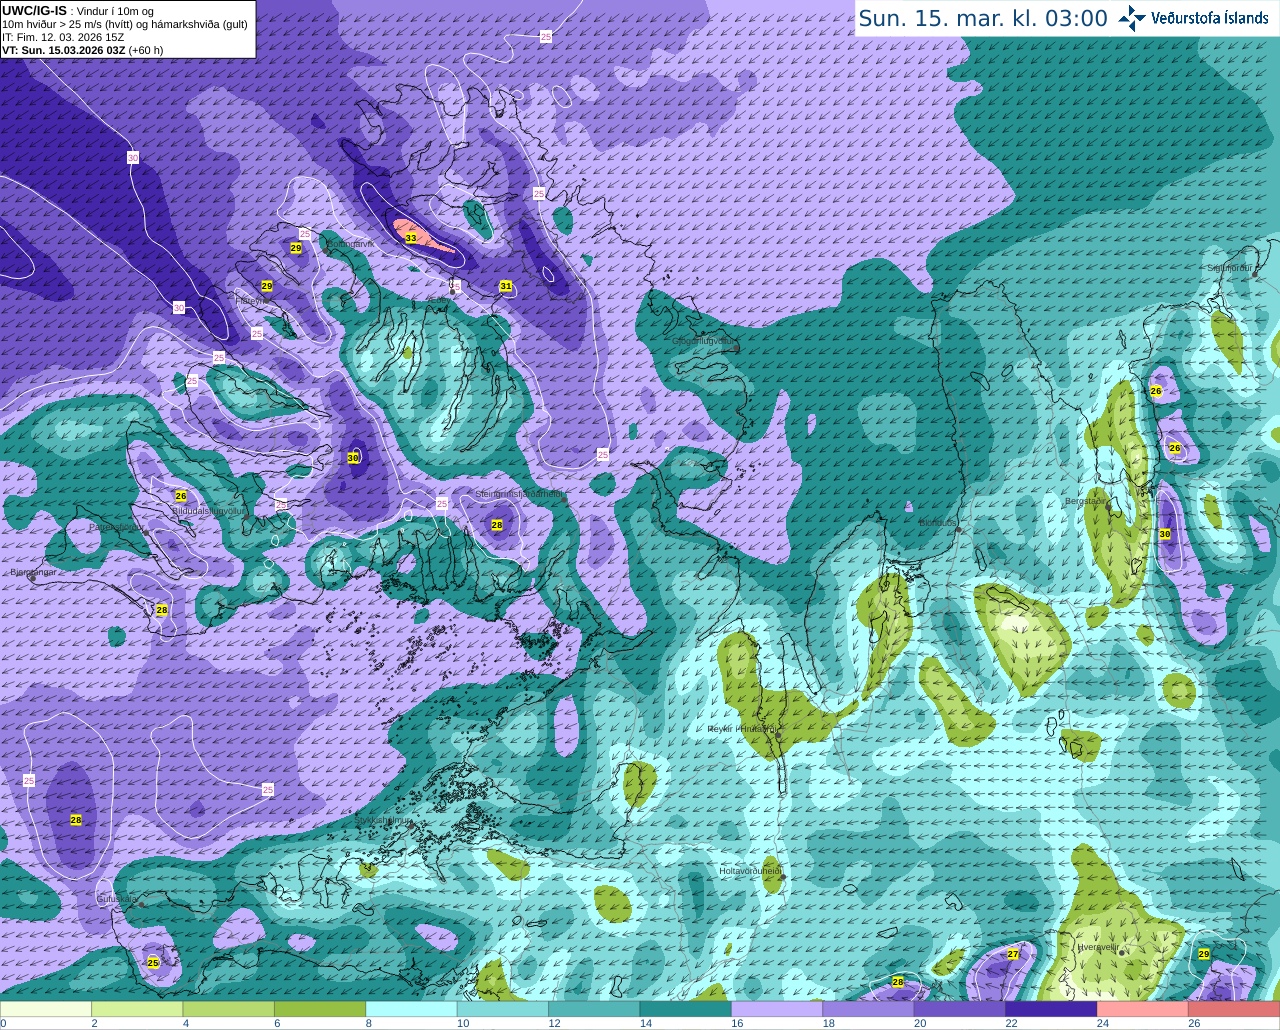Click the 2–4 m/s light green swatch
The height and width of the screenshot is (1030, 1280).
click(137, 1009)
